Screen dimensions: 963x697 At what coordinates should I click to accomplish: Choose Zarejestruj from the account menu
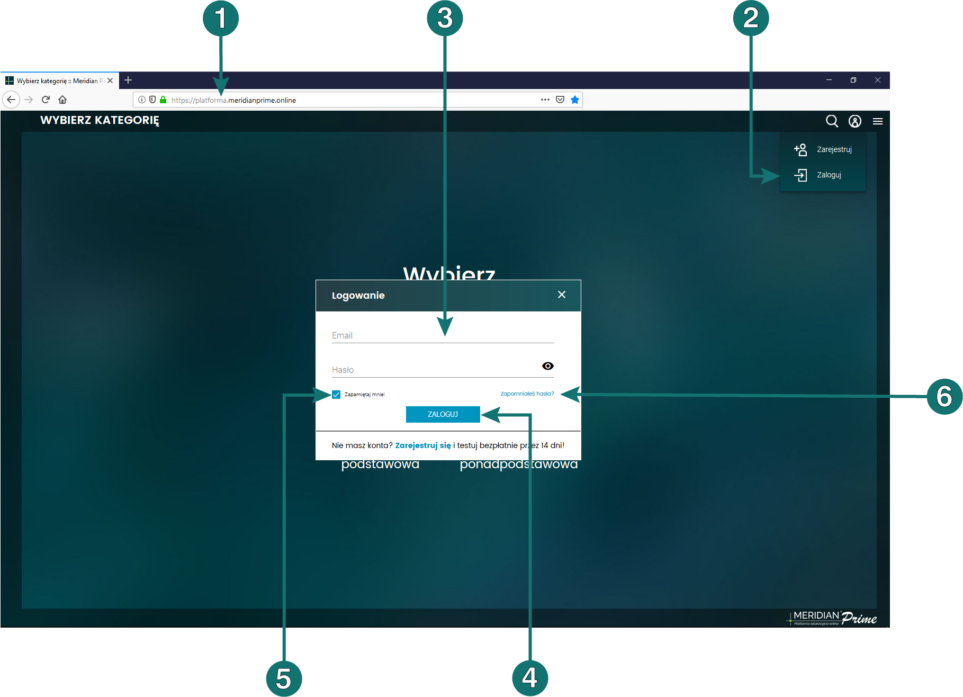click(823, 149)
